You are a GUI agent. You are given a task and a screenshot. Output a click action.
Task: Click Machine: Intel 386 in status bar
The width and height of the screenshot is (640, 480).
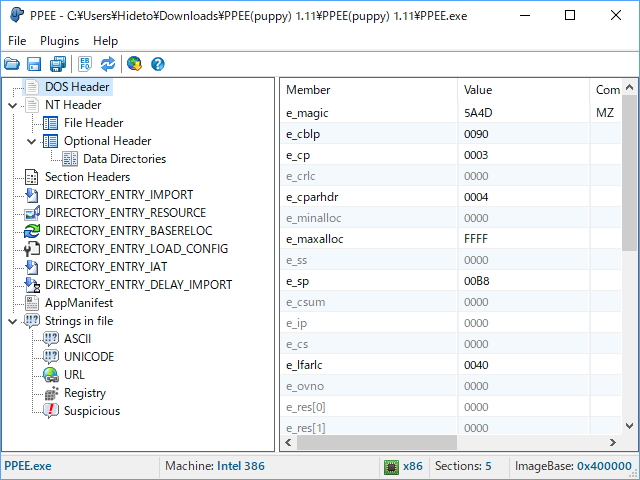(215, 466)
